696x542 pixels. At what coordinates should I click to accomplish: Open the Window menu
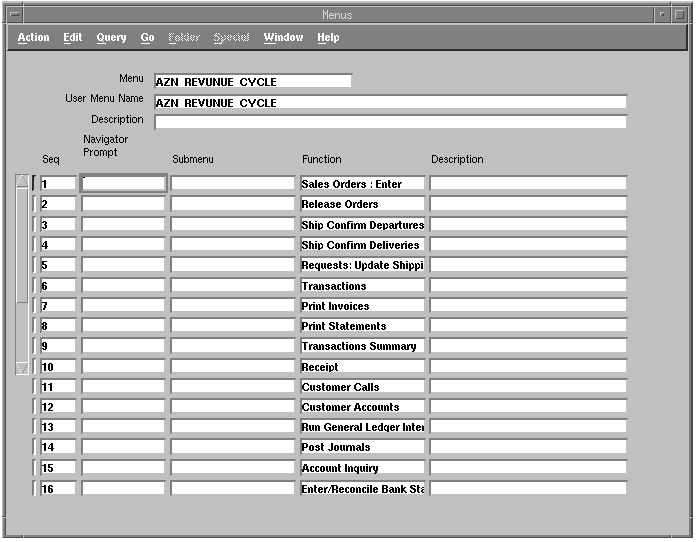pyautogui.click(x=283, y=37)
